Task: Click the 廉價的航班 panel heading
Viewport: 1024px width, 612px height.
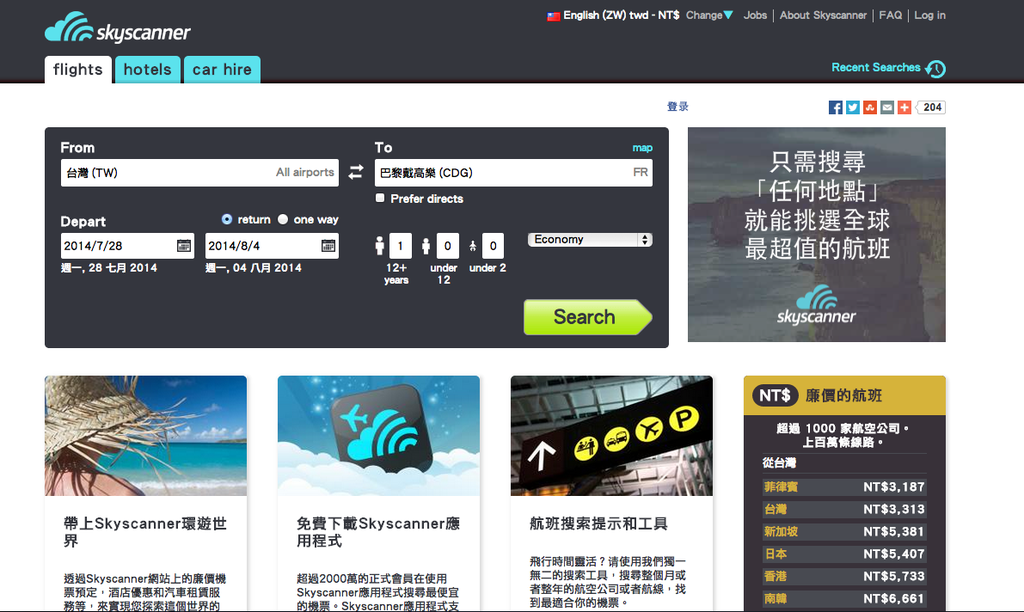Action: point(844,395)
